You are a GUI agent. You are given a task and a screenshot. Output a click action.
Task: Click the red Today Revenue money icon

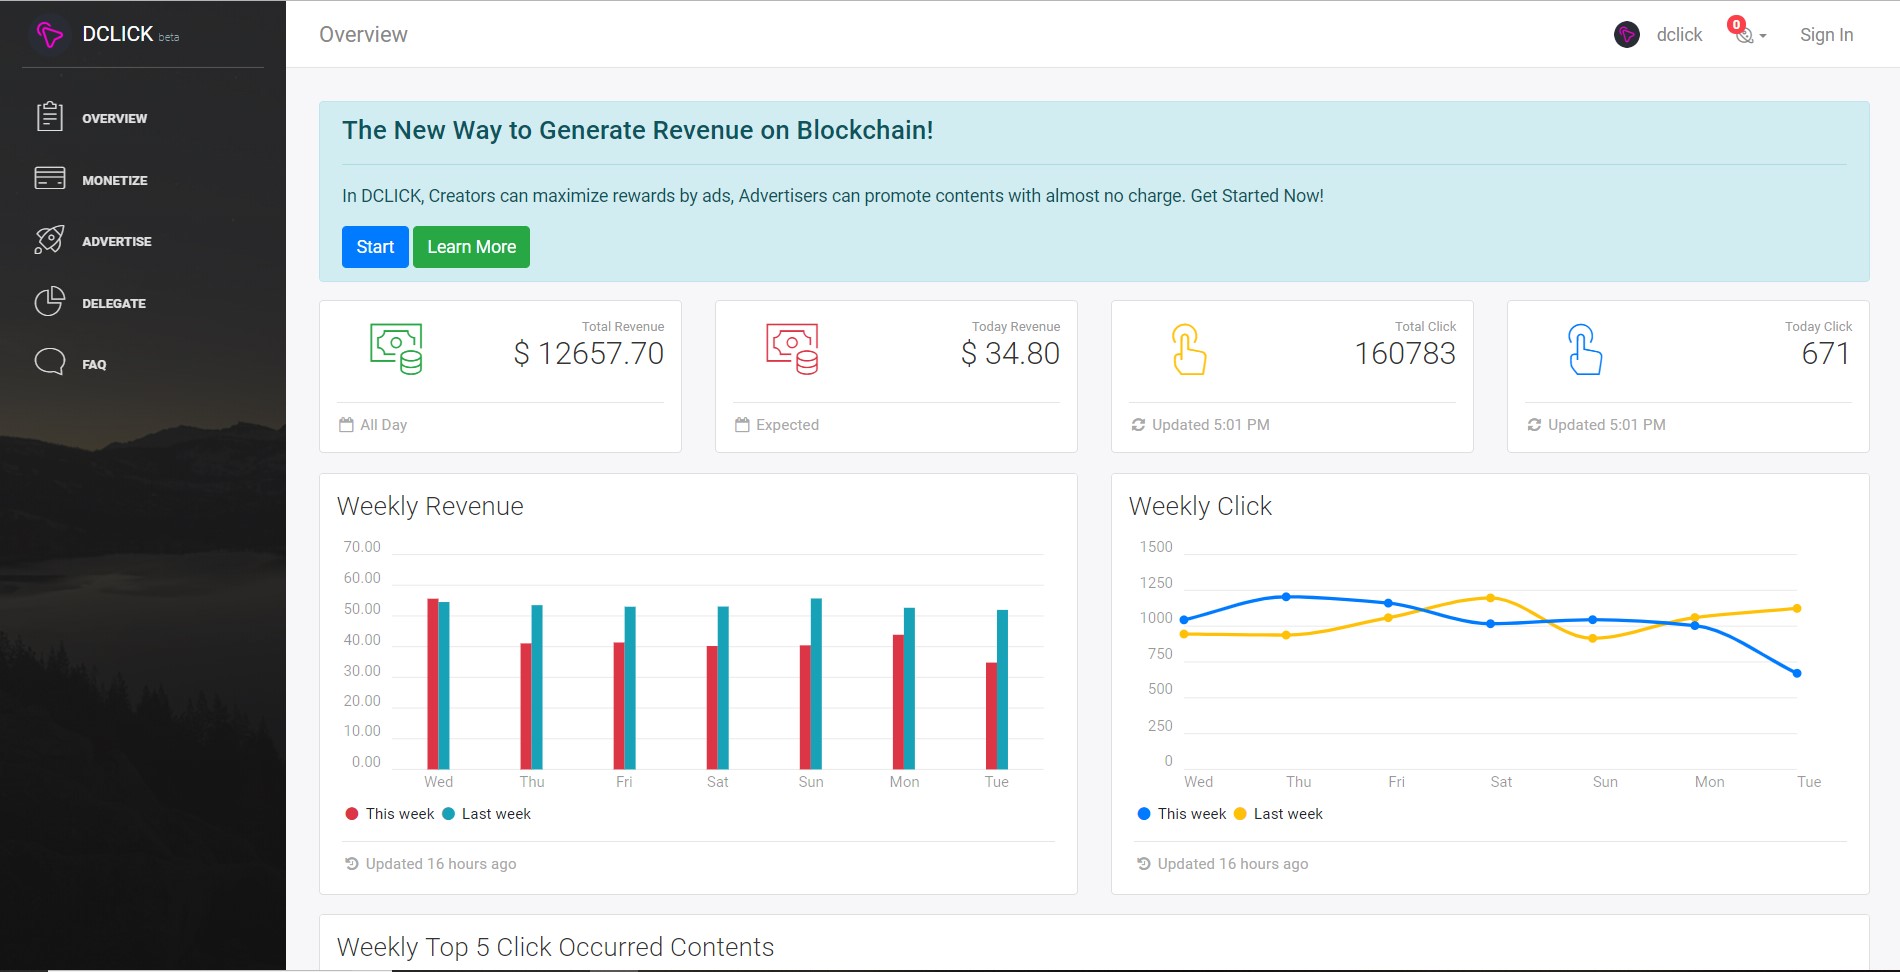[792, 349]
